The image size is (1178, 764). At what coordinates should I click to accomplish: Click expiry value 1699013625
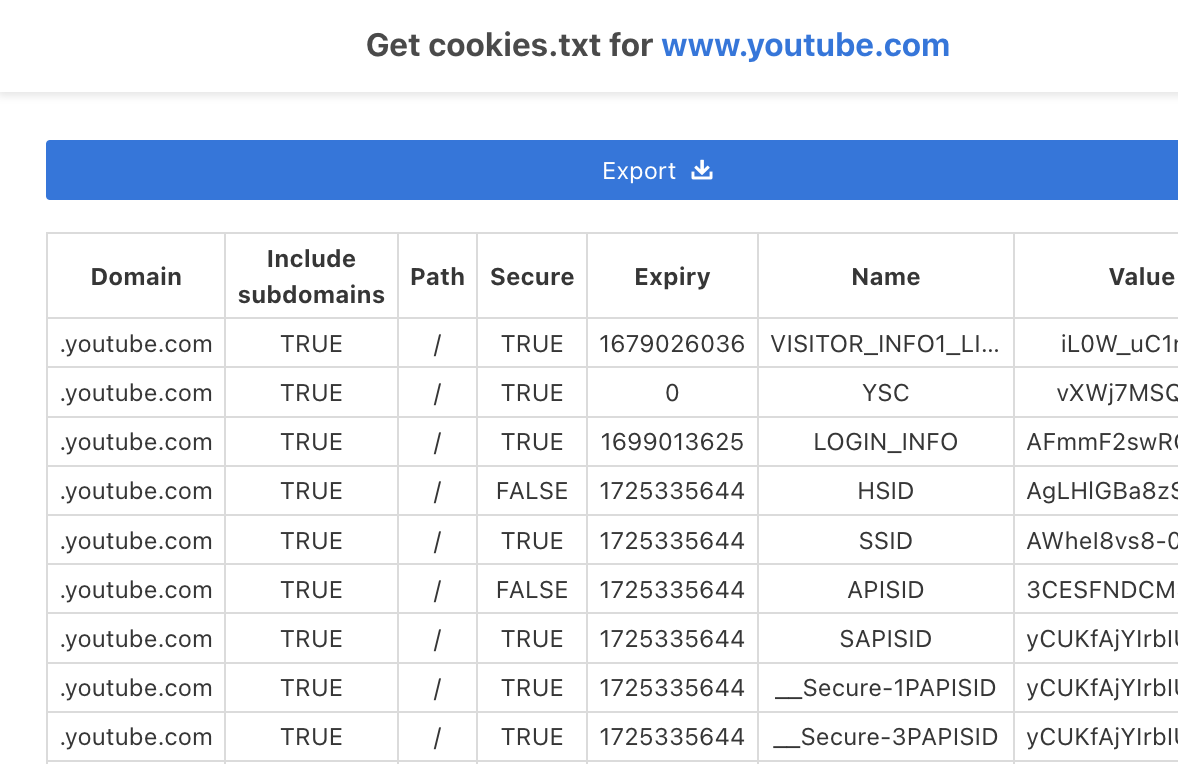(672, 442)
